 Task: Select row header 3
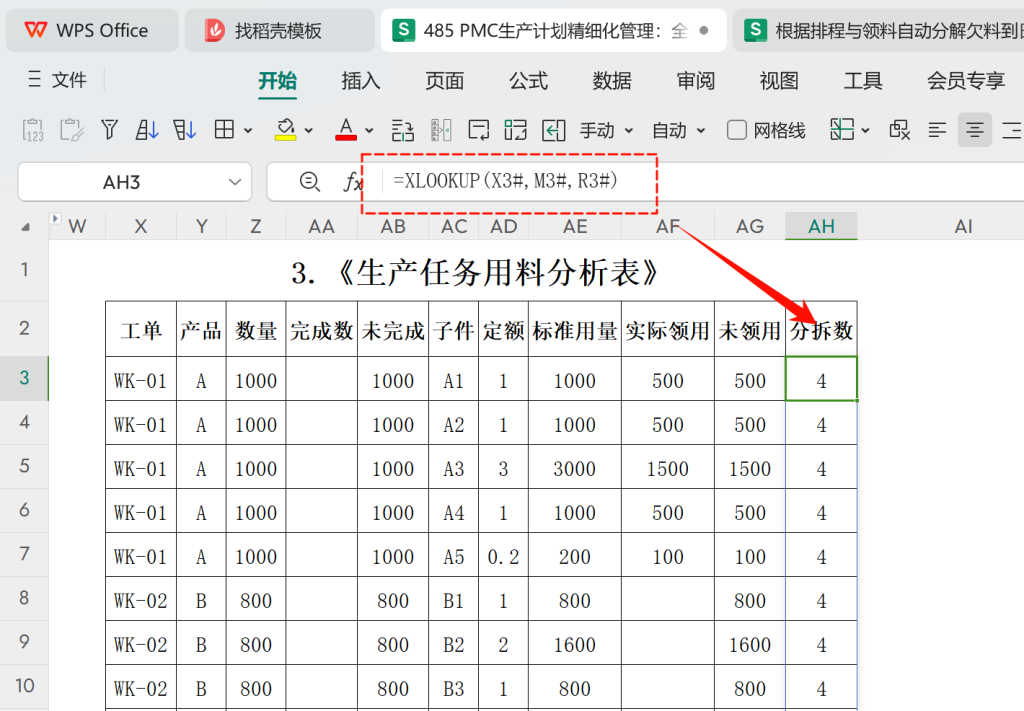pyautogui.click(x=24, y=377)
